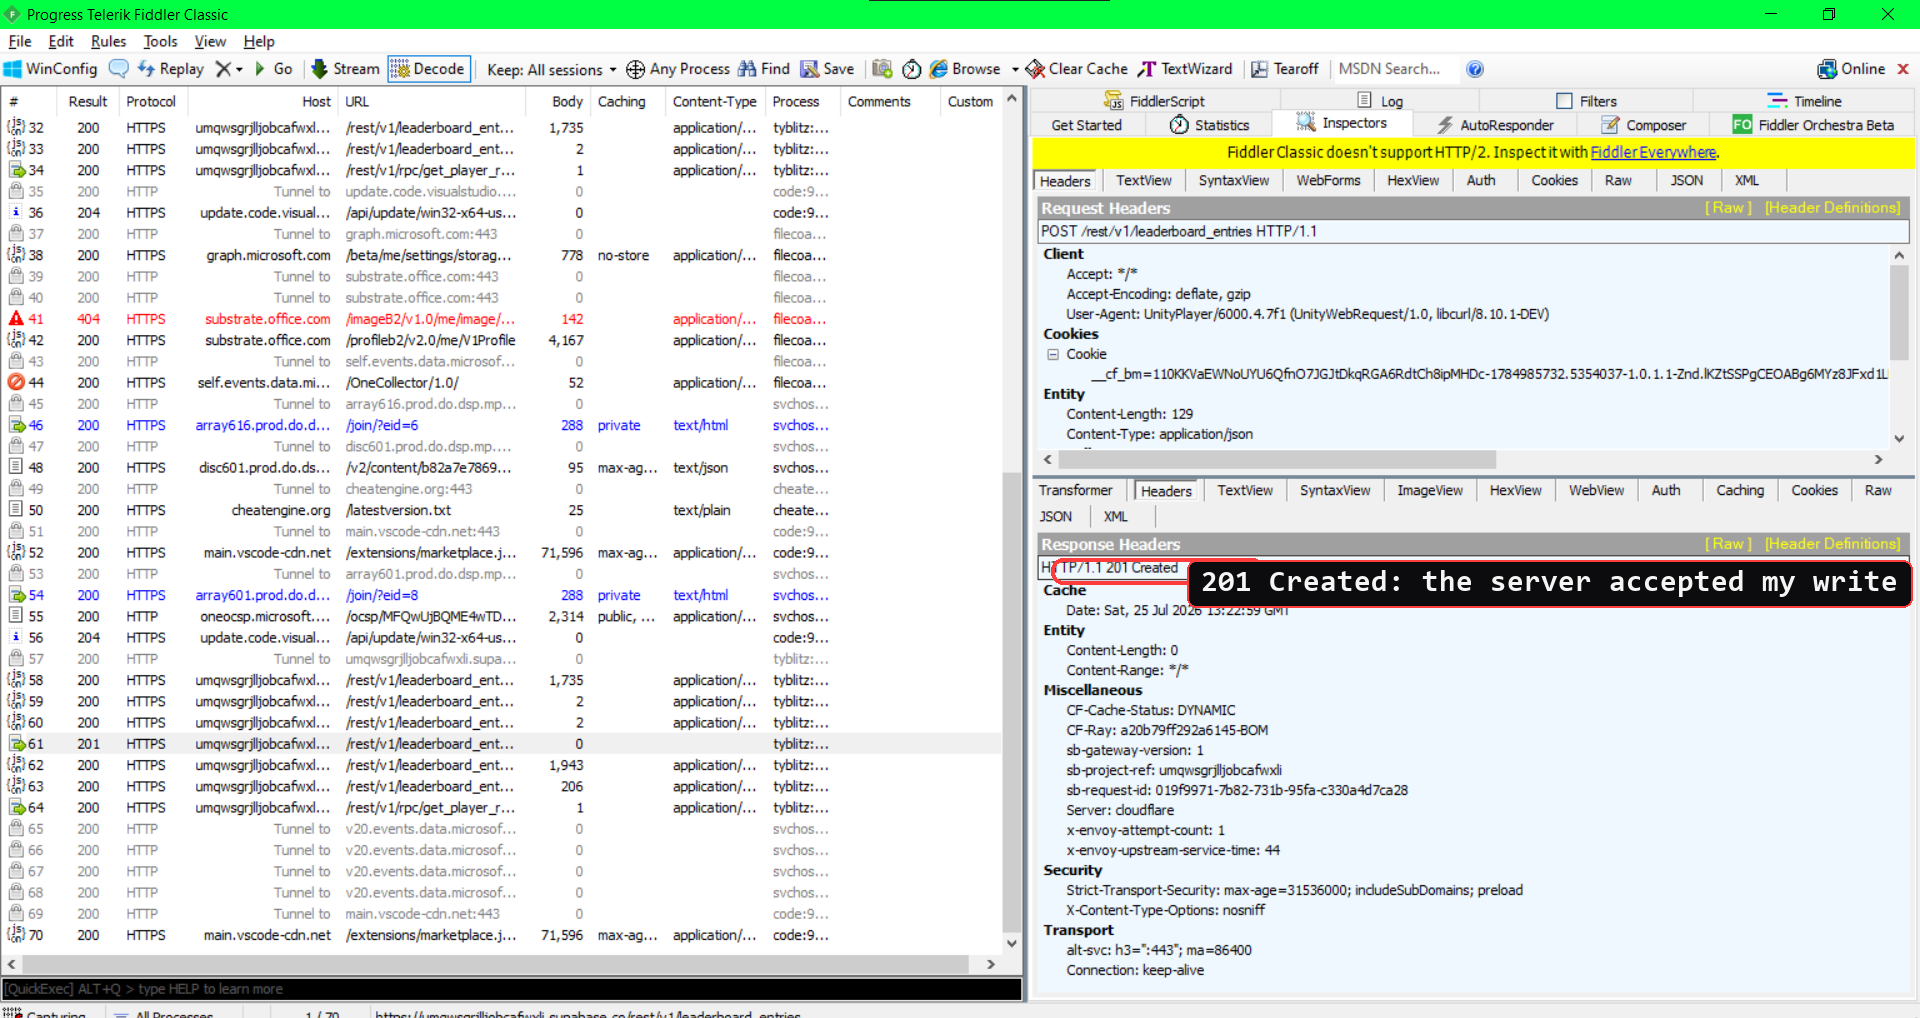1920x1018 pixels.
Task: Open the Statistics tab
Action: (1209, 125)
